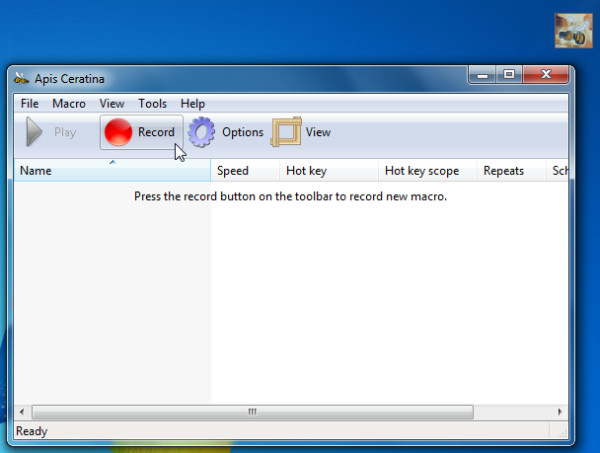Click the Repeats column header

click(x=512, y=170)
